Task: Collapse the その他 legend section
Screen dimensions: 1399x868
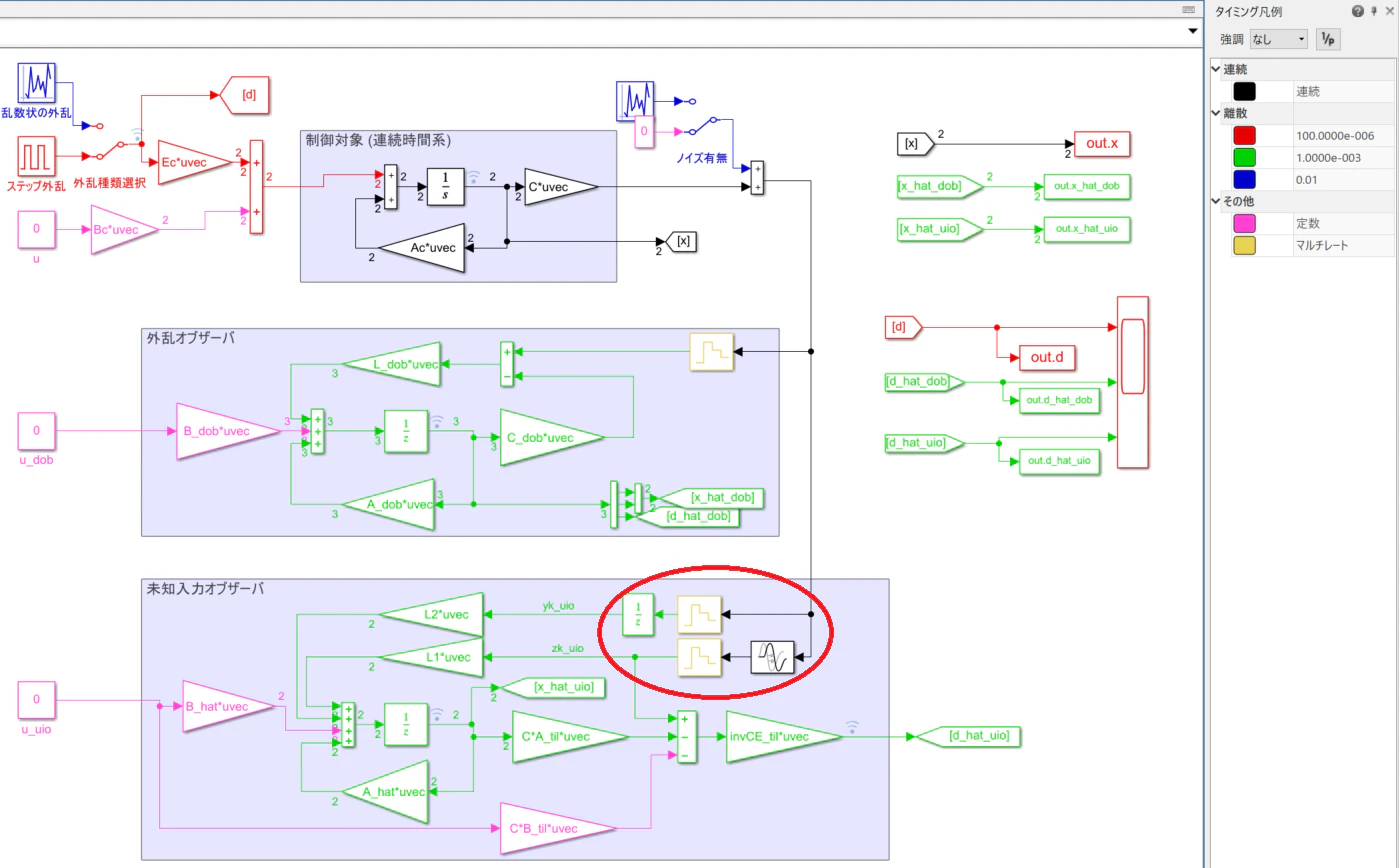Action: 1216,201
